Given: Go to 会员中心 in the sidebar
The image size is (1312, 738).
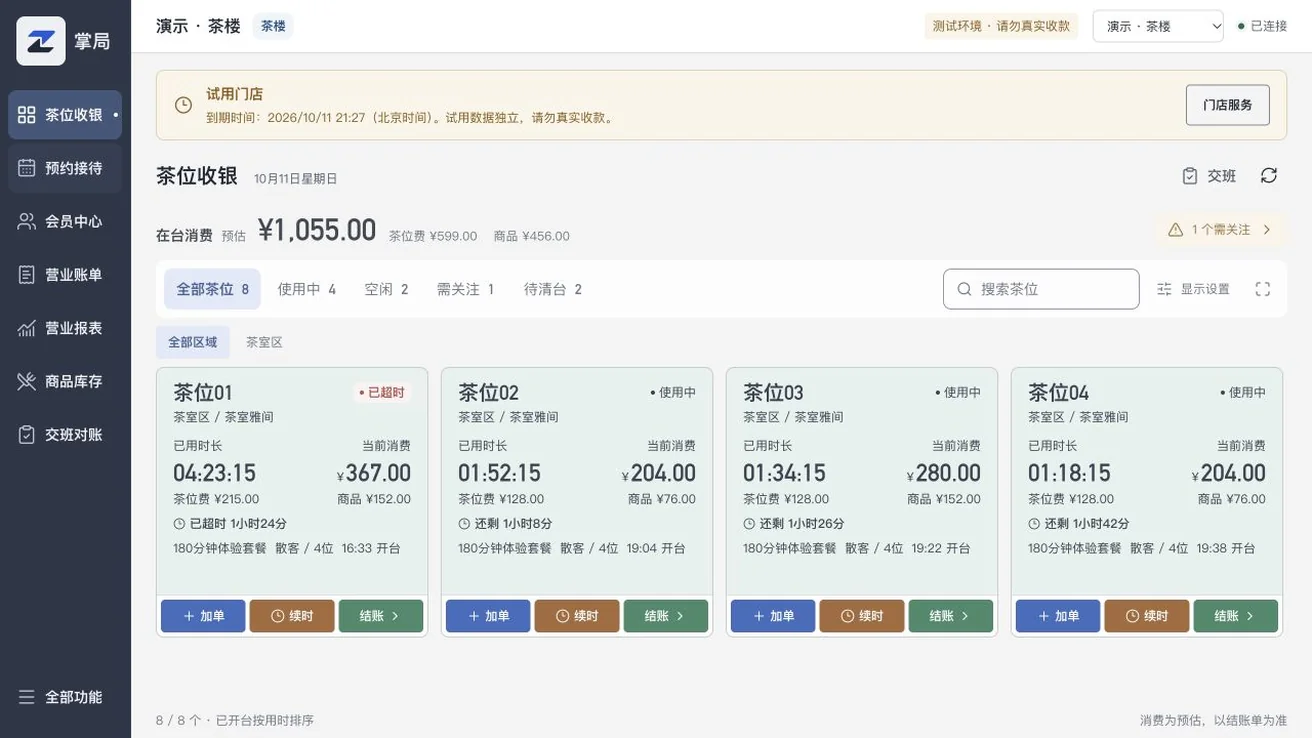Looking at the screenshot, I should [65, 221].
